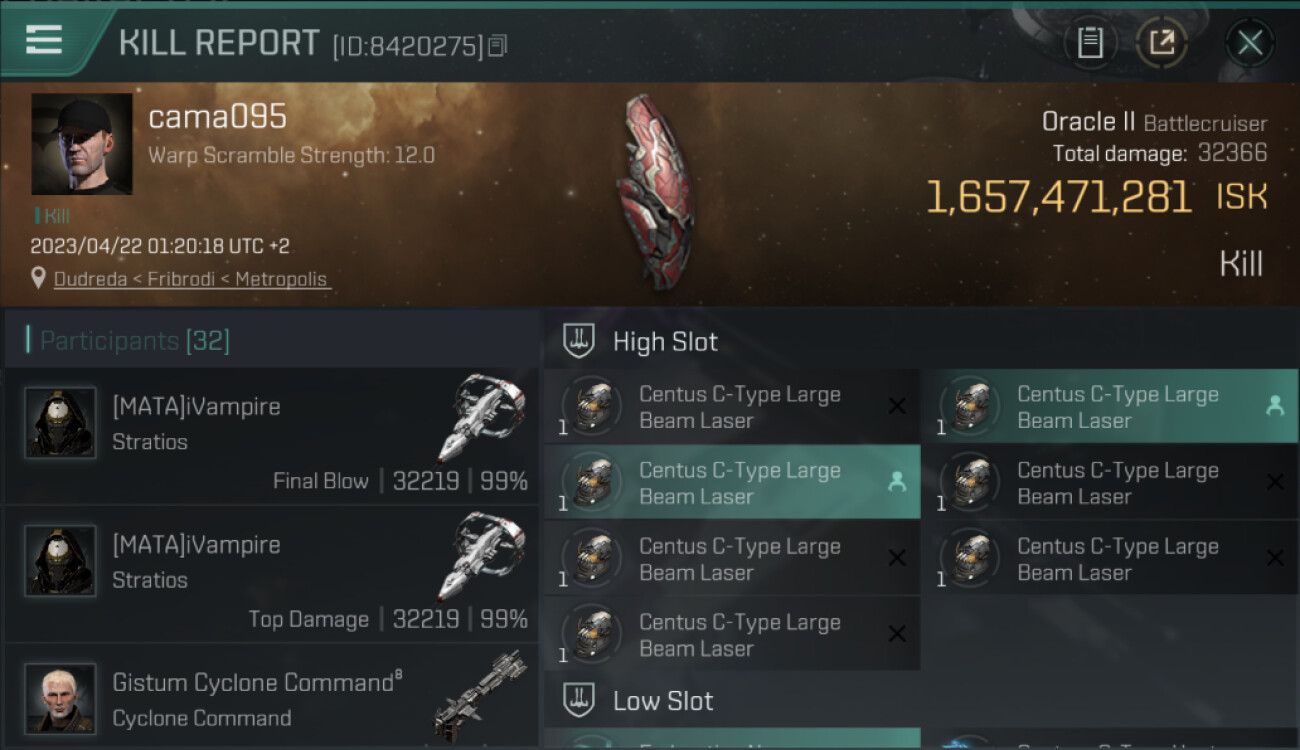The image size is (1300, 750).
Task: Select iVampire Final Blow participant entry
Action: pos(270,436)
